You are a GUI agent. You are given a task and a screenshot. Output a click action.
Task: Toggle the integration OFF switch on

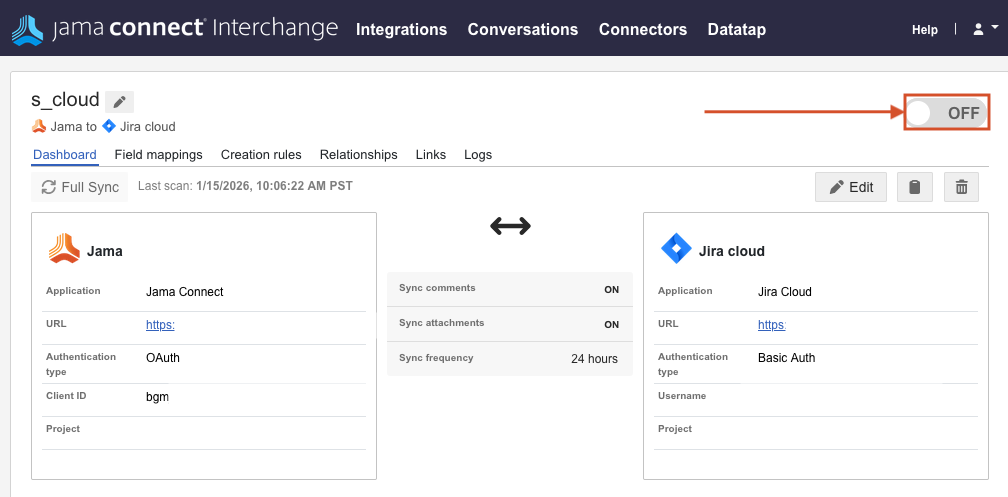pos(946,113)
